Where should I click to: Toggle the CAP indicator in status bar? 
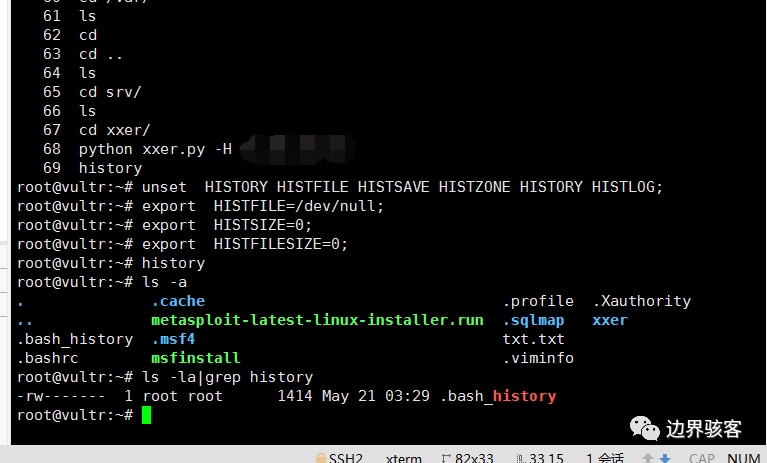coord(701,458)
